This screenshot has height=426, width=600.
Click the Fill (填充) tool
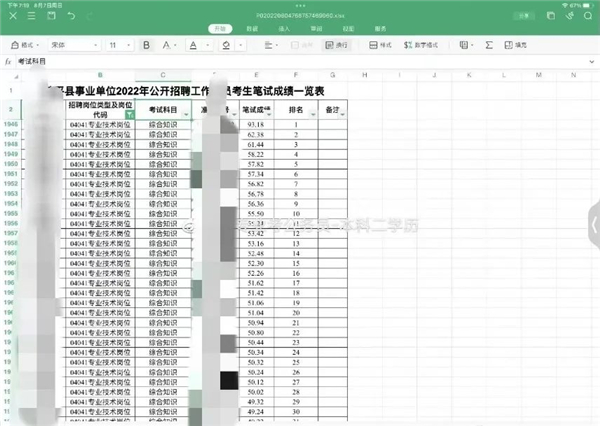(x=516, y=45)
